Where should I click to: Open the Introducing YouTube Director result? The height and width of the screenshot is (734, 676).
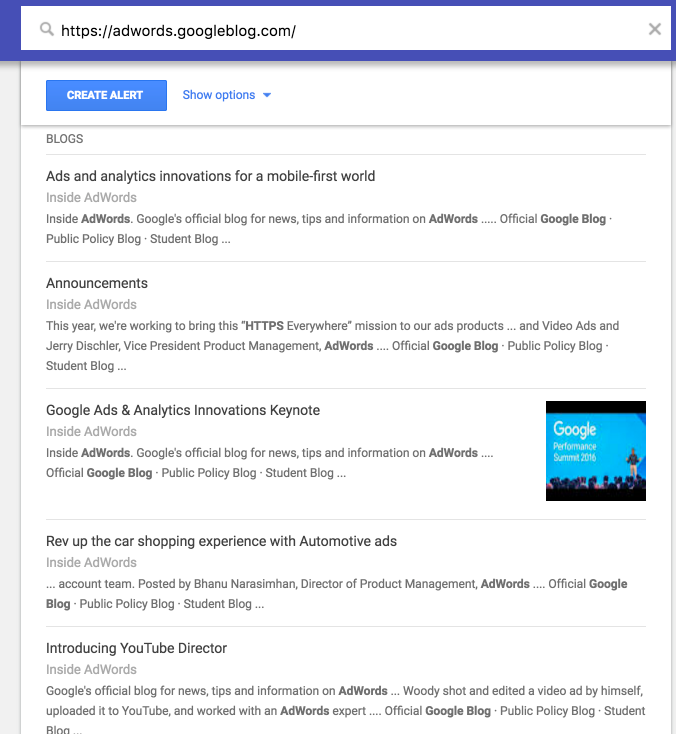136,648
